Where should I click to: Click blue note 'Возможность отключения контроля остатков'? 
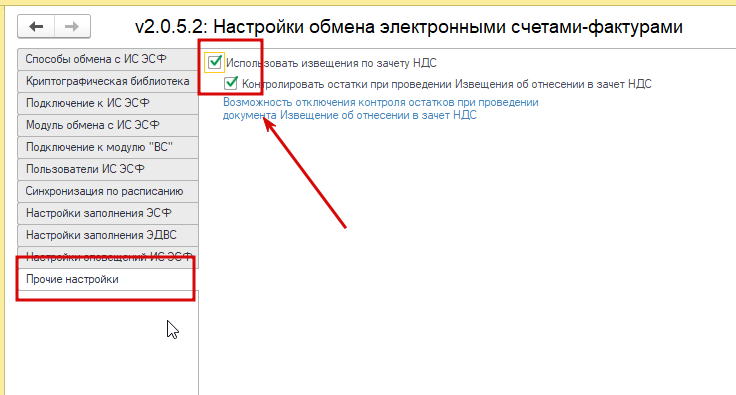381,109
